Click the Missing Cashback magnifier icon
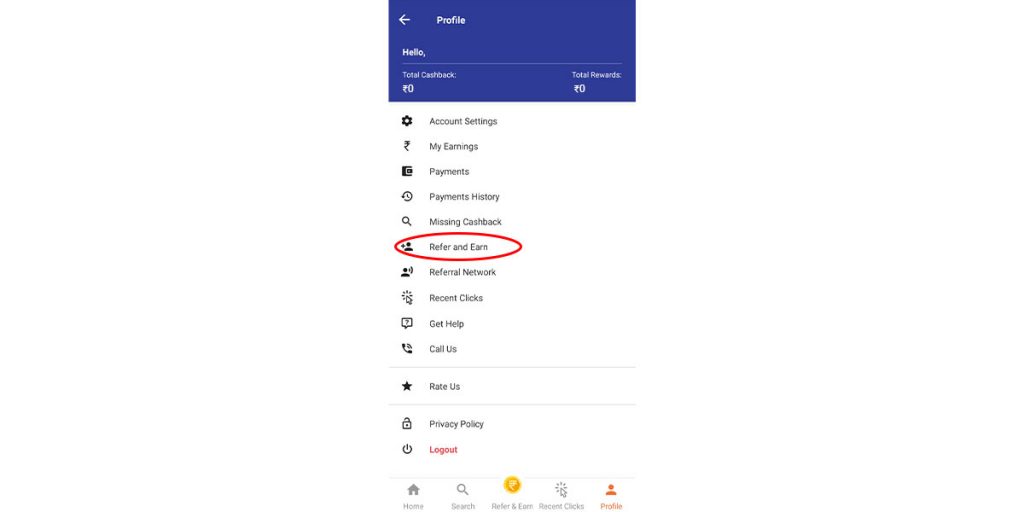Screen dimensions: 1024x512 pos(407,222)
